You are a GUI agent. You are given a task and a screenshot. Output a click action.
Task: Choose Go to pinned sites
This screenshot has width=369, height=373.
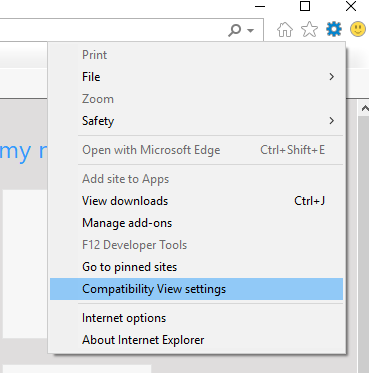196,267
